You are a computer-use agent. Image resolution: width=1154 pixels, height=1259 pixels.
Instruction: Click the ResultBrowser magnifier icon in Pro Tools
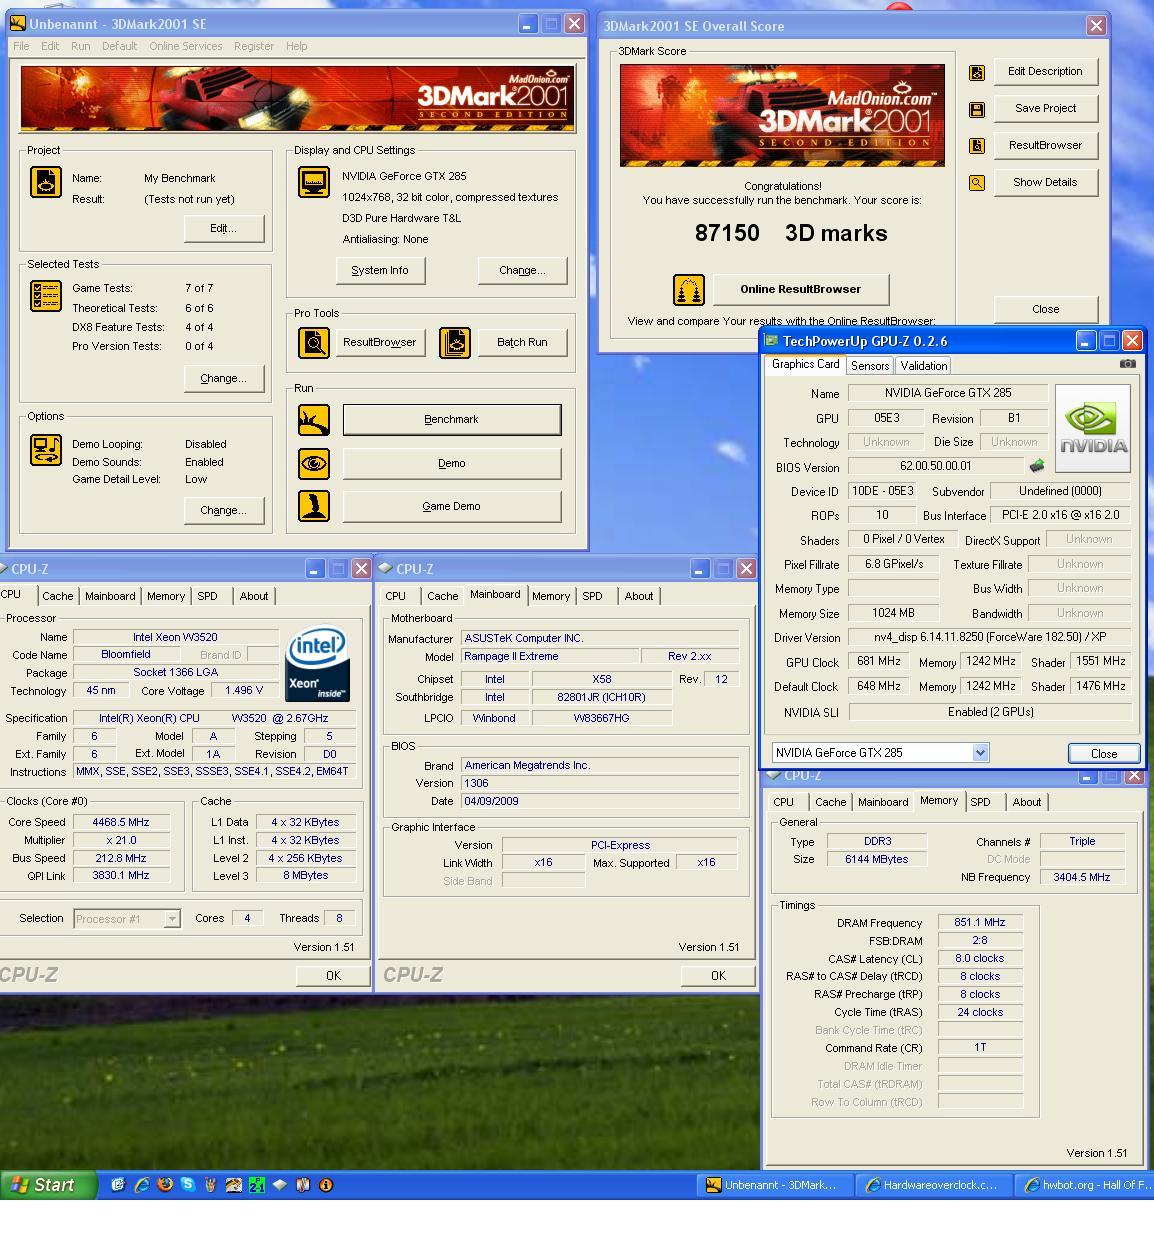coord(314,343)
